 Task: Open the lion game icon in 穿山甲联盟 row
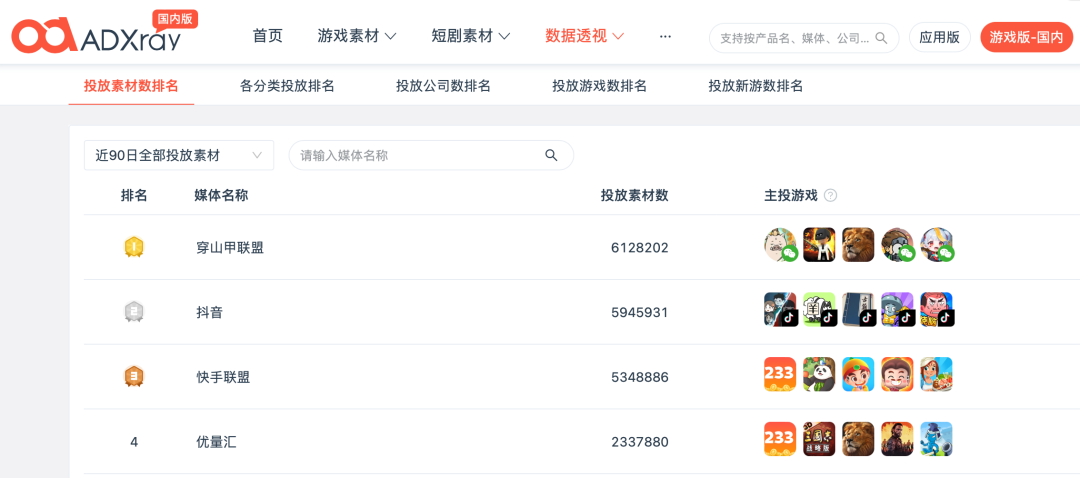coord(858,245)
